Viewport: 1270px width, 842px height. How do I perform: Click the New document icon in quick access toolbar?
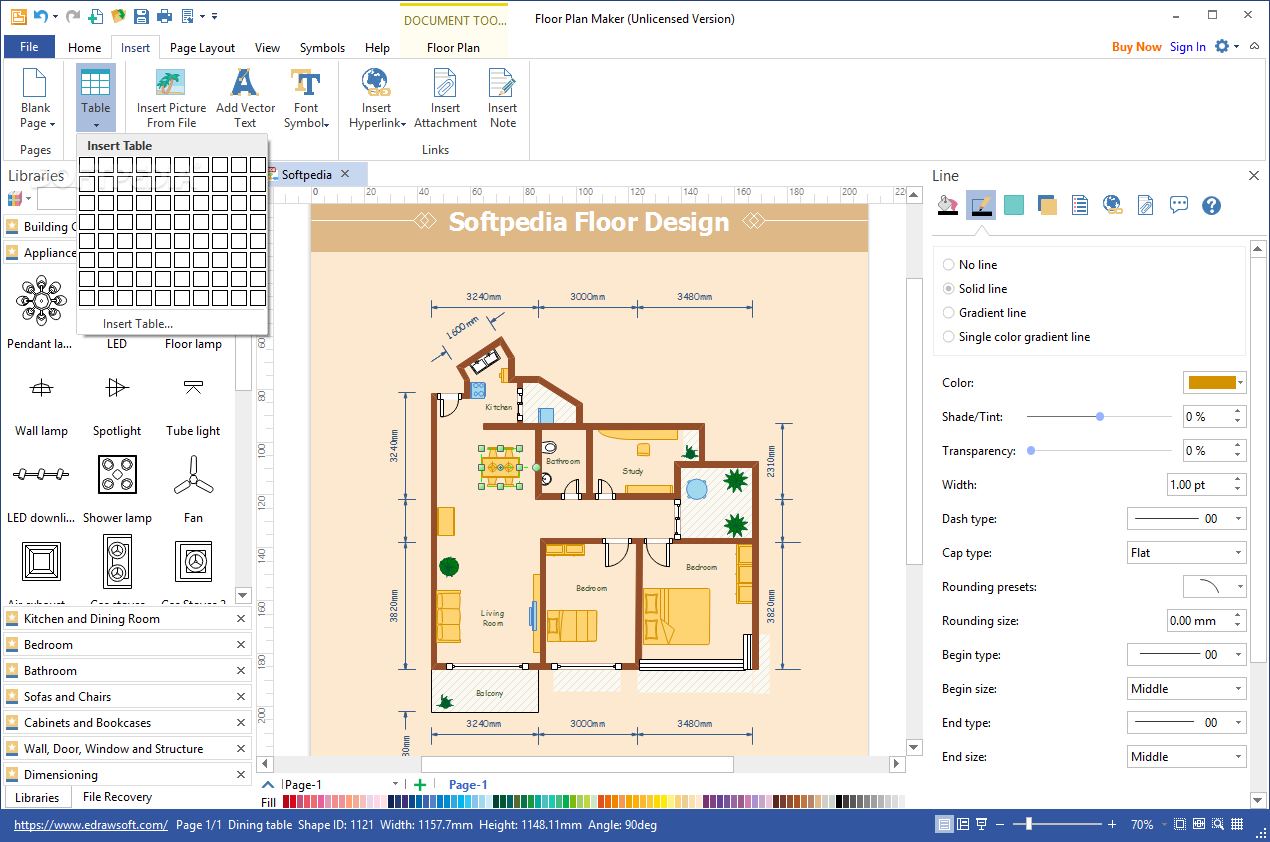coord(96,17)
